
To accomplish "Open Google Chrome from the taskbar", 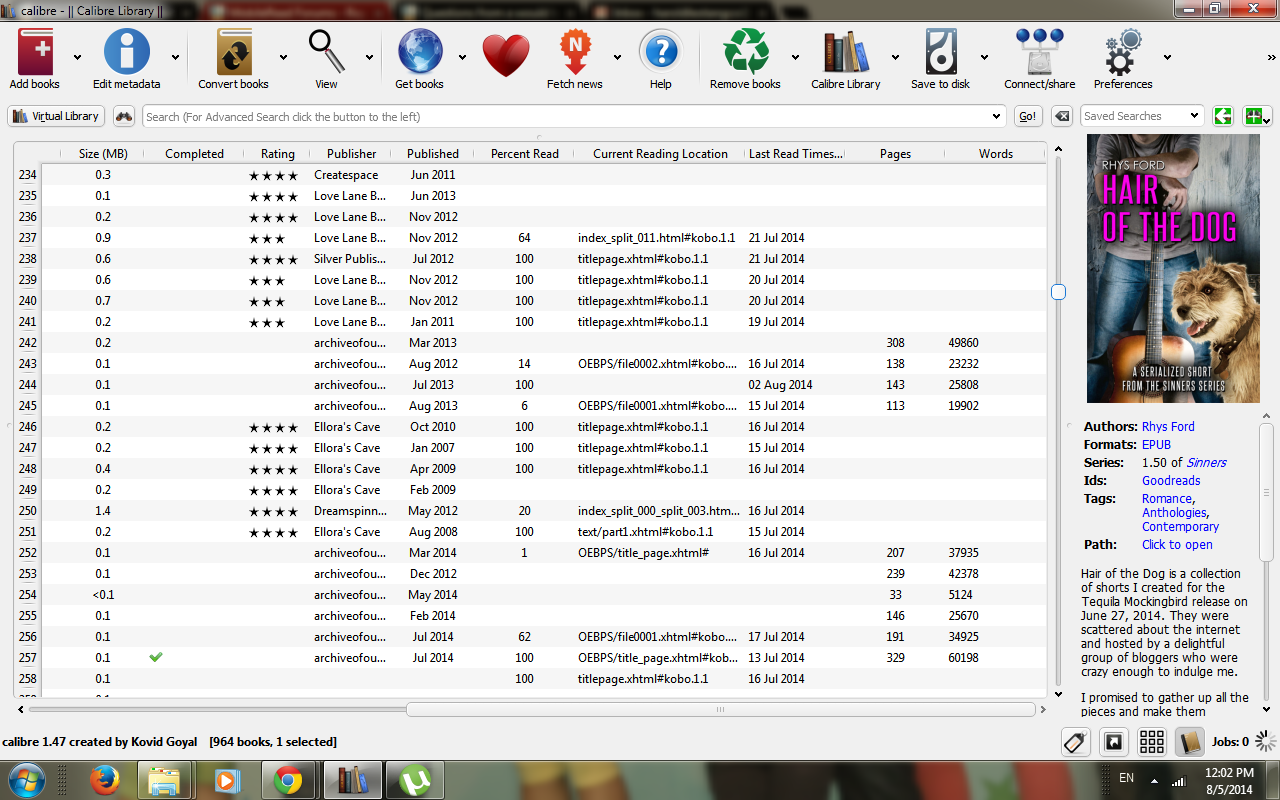I will tap(288, 780).
